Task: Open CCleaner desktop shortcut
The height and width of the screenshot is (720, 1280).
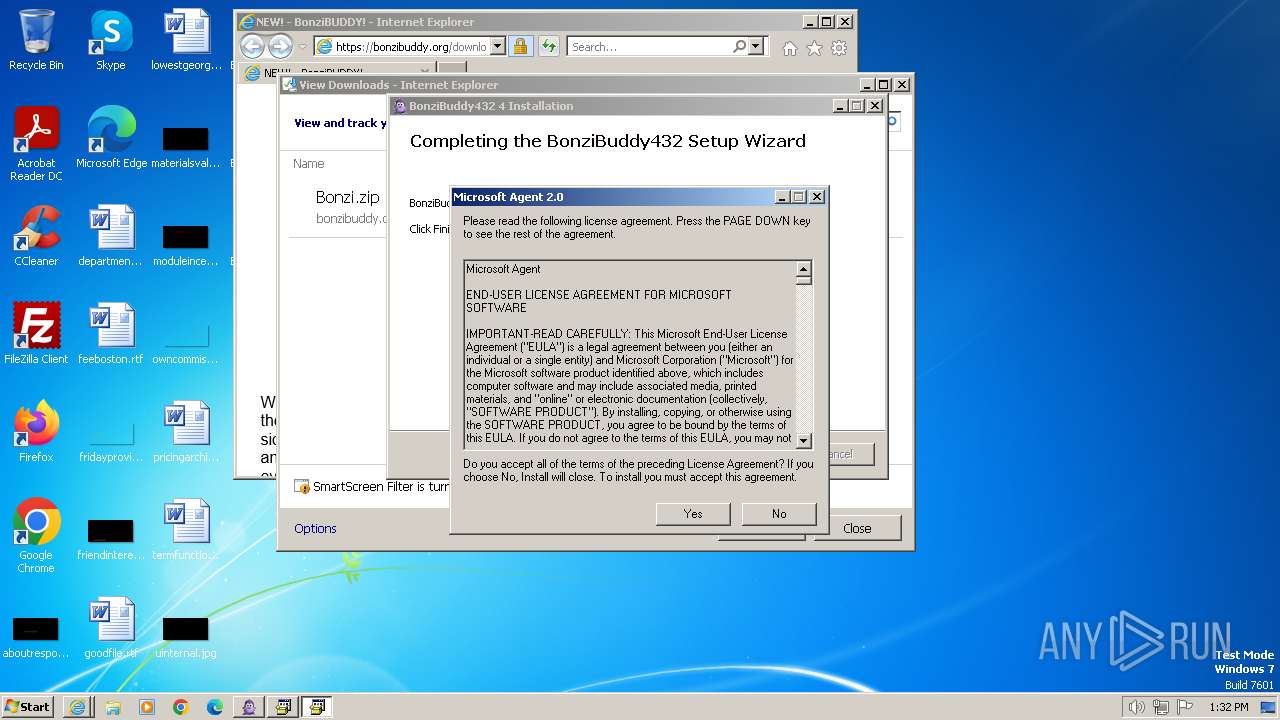Action: pyautogui.click(x=36, y=236)
